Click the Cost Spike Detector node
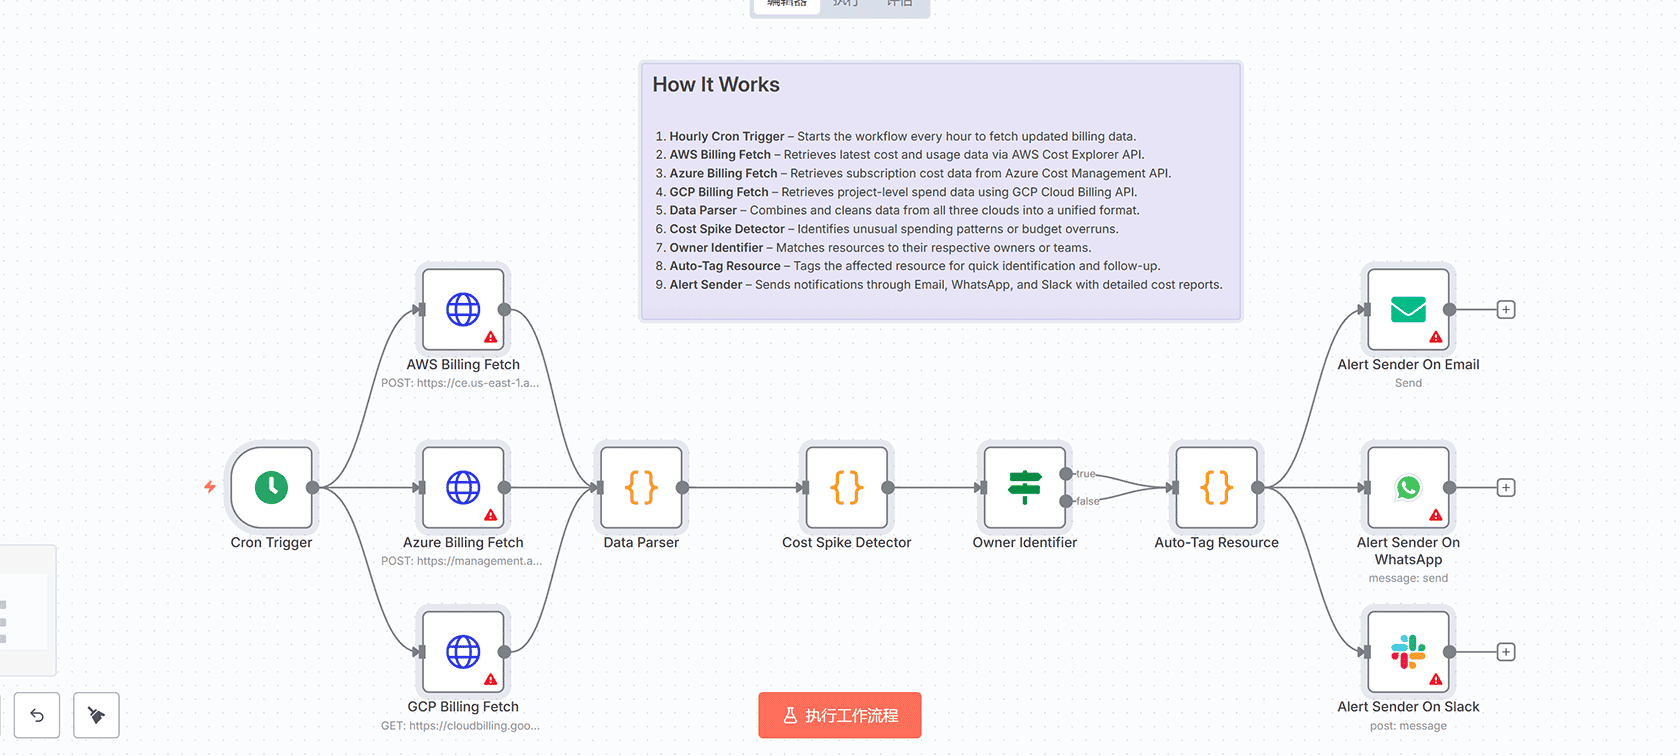The width and height of the screenshot is (1680, 756). point(846,487)
